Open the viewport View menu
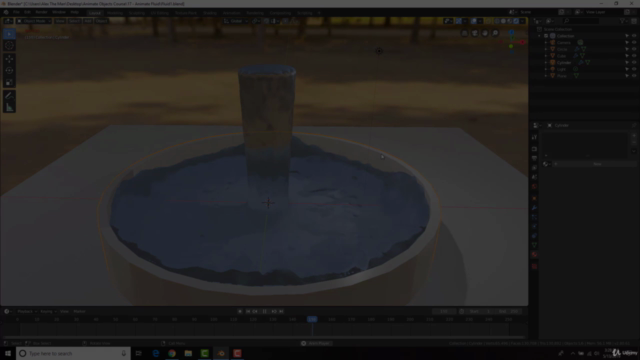This screenshot has height=360, width=640. (60, 21)
